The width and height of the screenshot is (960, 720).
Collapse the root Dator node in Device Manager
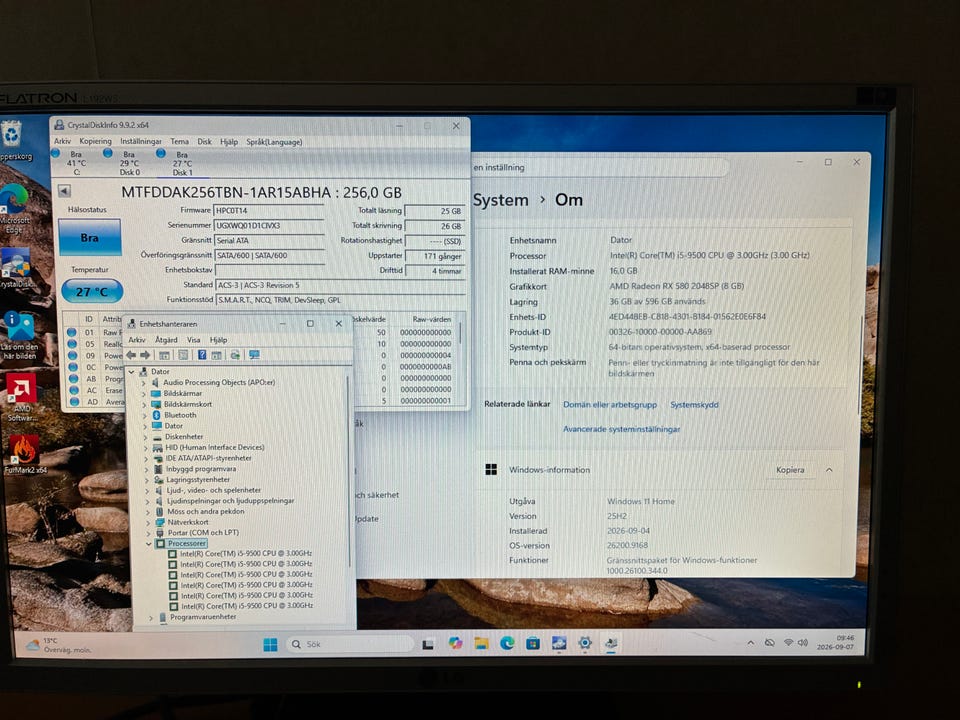click(x=131, y=372)
